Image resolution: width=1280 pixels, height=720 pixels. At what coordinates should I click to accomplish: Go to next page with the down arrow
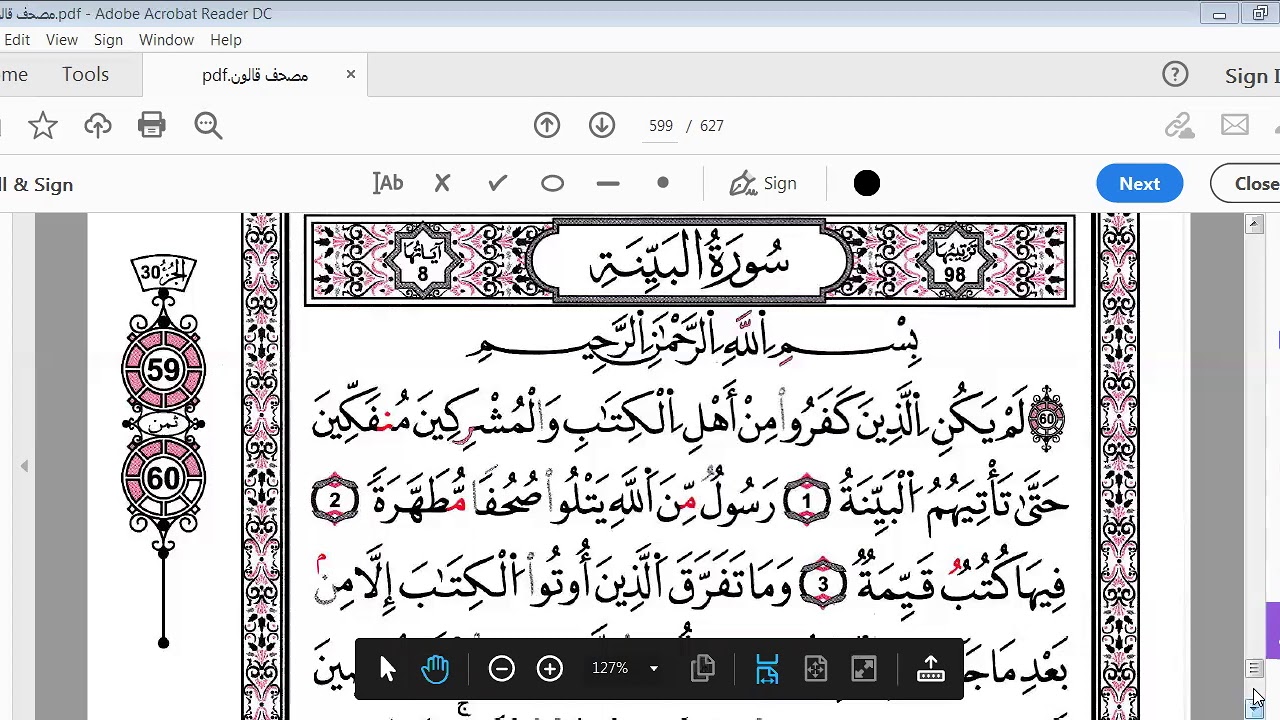point(602,125)
